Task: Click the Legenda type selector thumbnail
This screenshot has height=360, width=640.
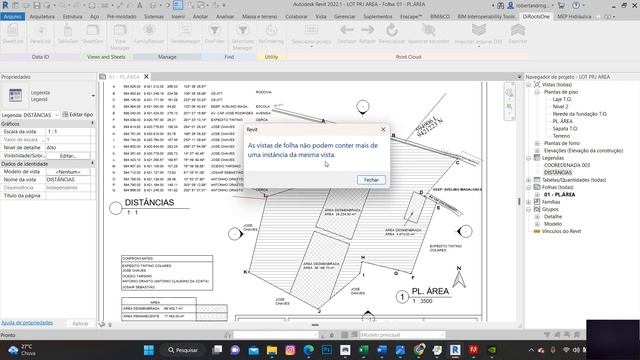Action: (x=16, y=96)
